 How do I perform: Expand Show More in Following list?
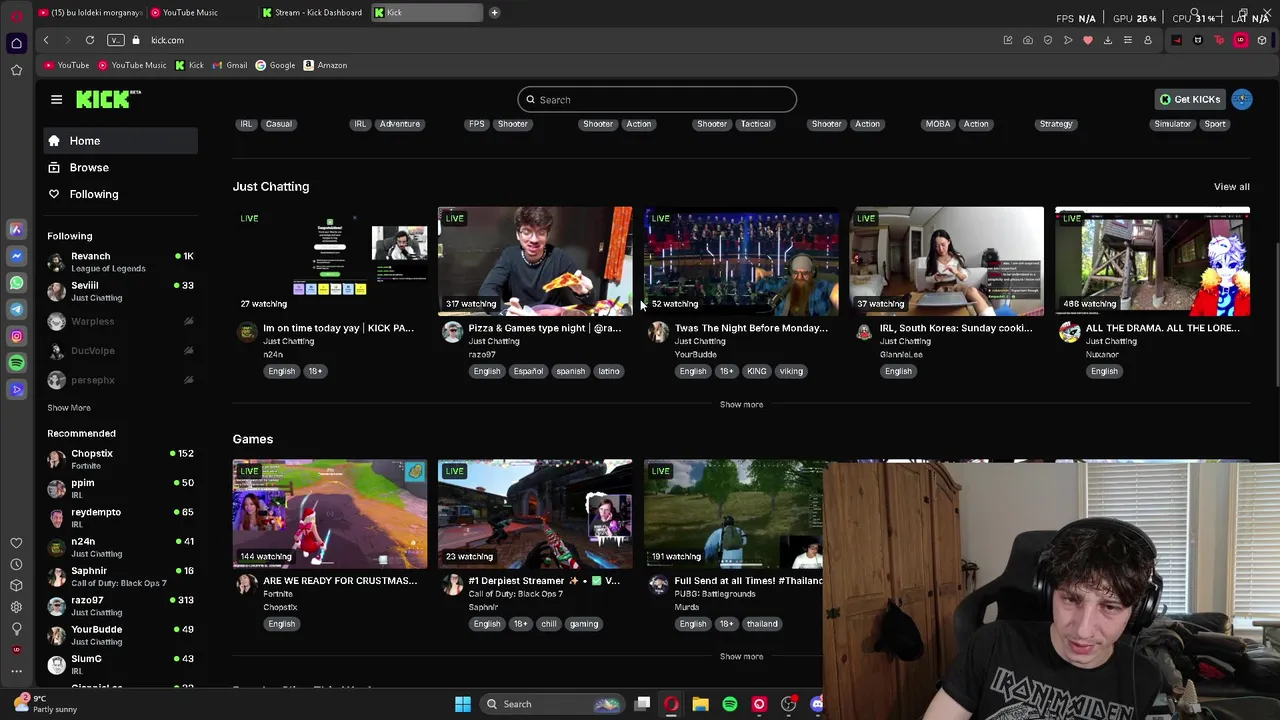[x=69, y=407]
